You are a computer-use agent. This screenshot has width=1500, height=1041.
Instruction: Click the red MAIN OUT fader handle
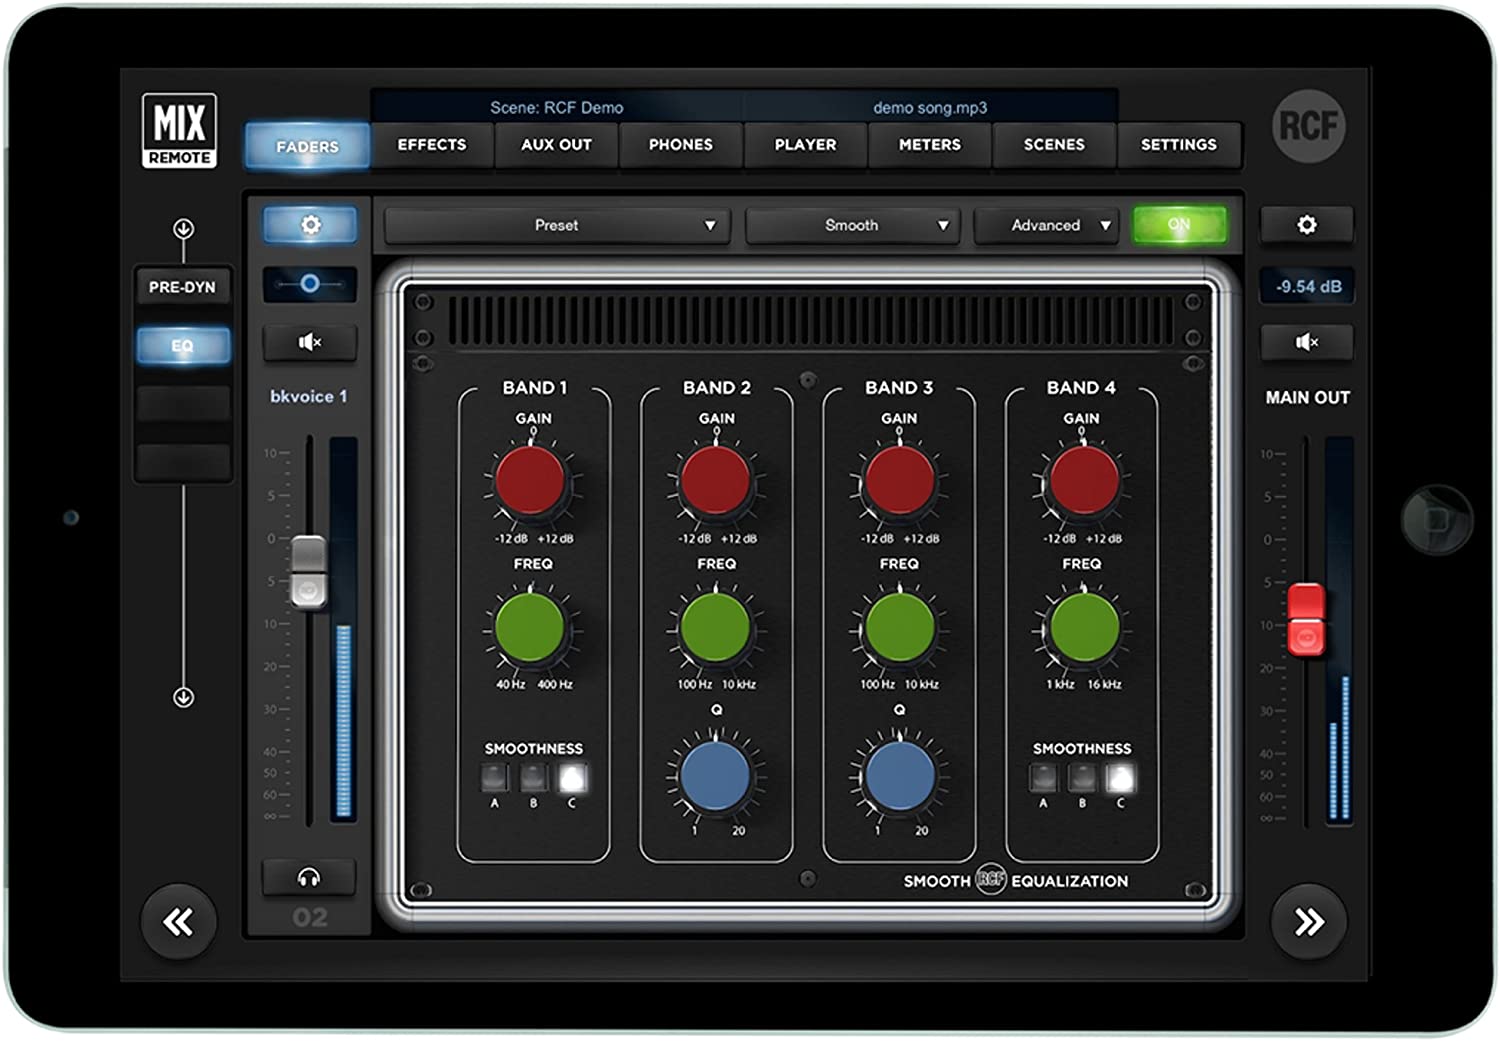pyautogui.click(x=1306, y=620)
